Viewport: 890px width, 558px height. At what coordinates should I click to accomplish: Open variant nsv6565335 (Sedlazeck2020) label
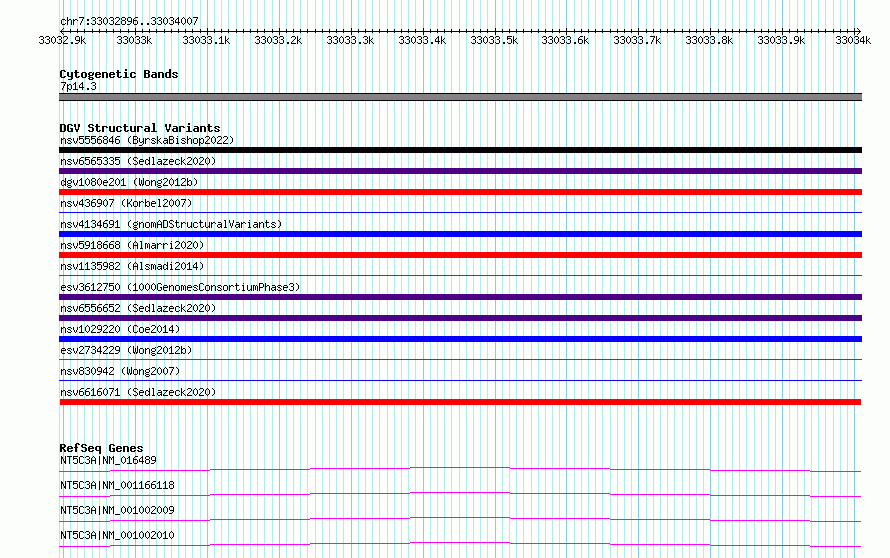pos(138,161)
